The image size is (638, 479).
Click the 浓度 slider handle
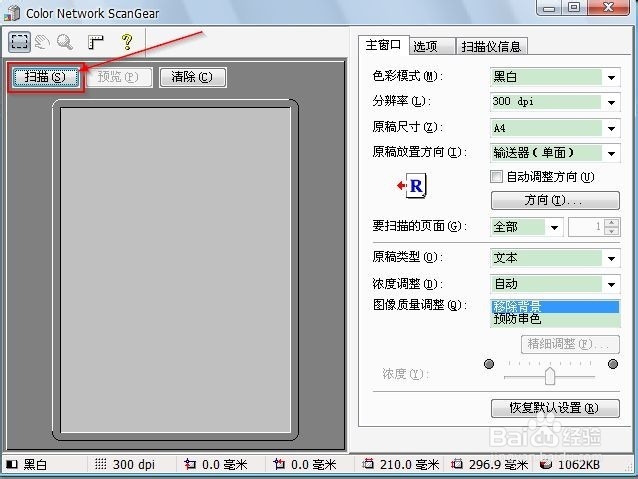pos(550,376)
